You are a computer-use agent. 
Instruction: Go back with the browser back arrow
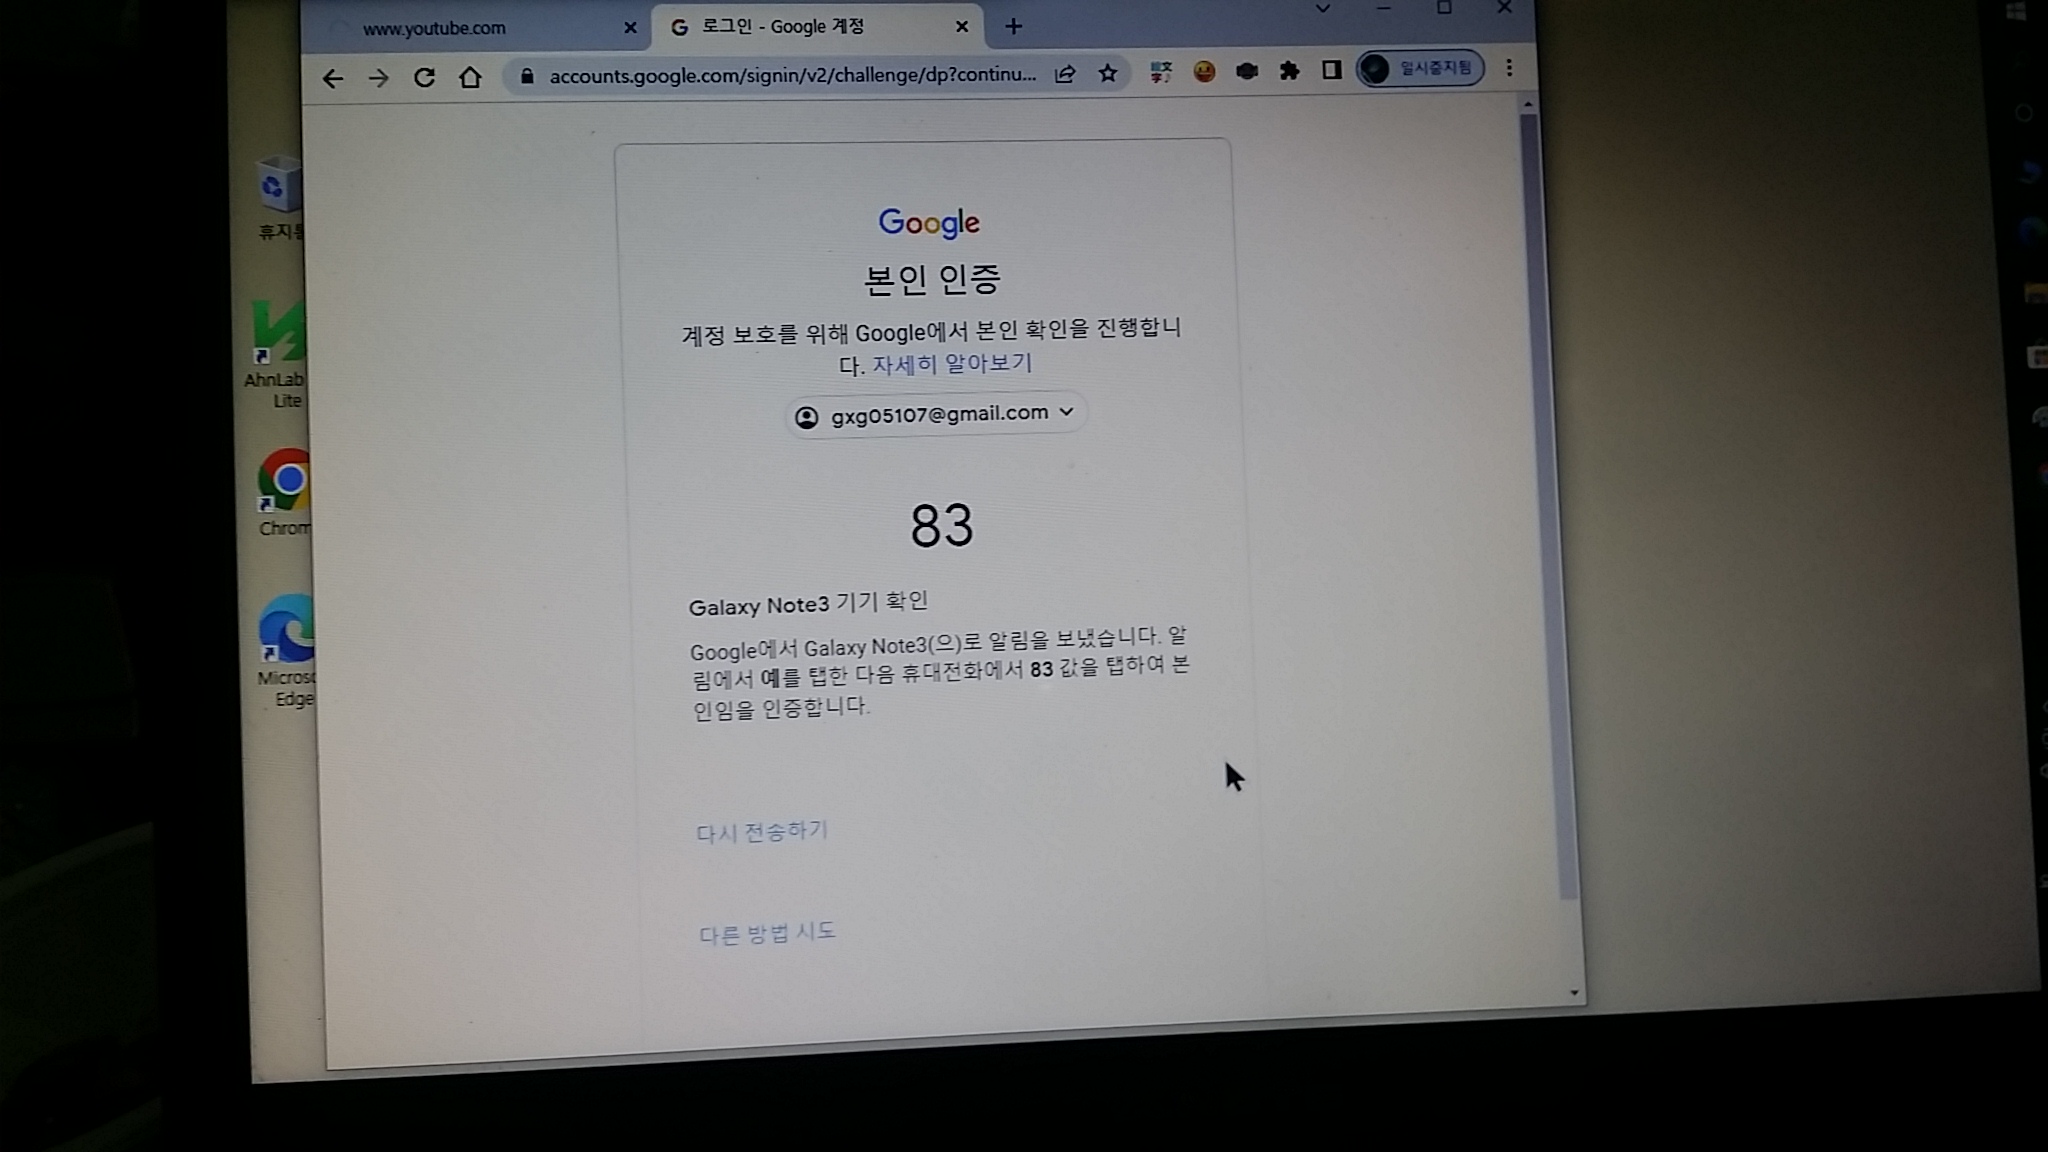tap(333, 78)
